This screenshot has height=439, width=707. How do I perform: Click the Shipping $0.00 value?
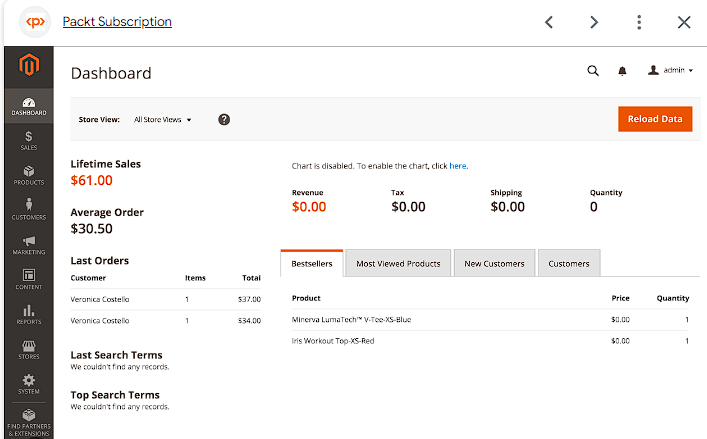click(x=508, y=207)
